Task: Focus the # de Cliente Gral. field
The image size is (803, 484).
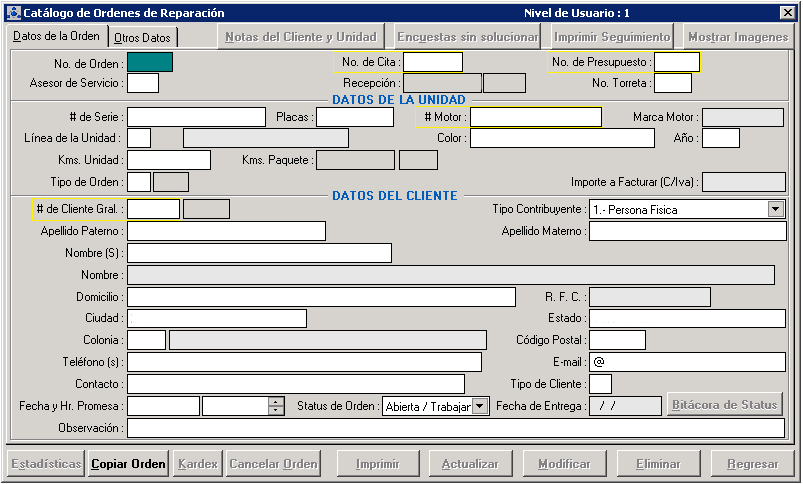Action: (153, 209)
